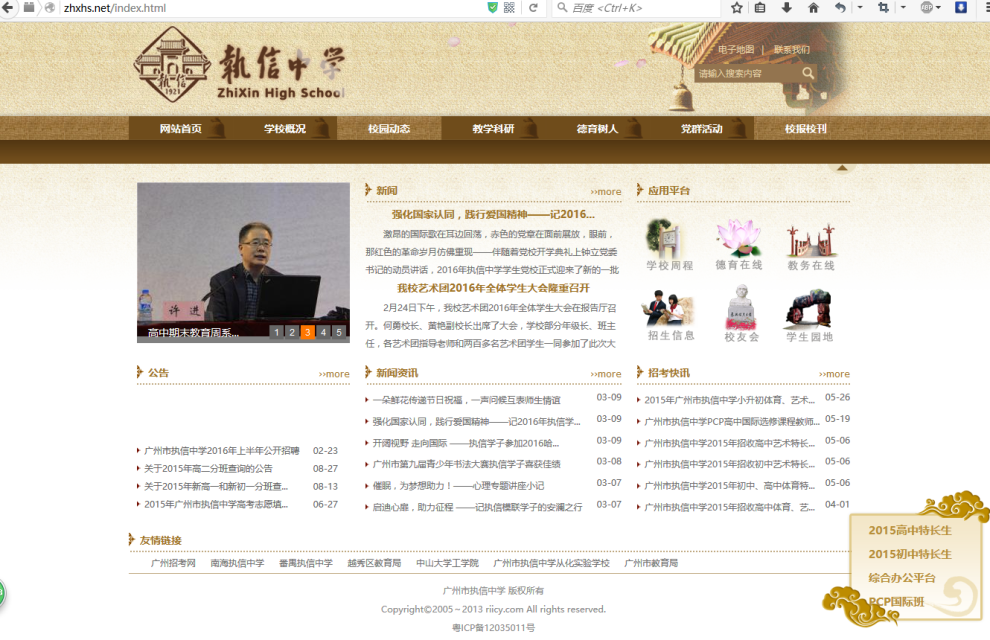
Task: Open the 德育在线 lotus flower icon
Action: pos(738,240)
